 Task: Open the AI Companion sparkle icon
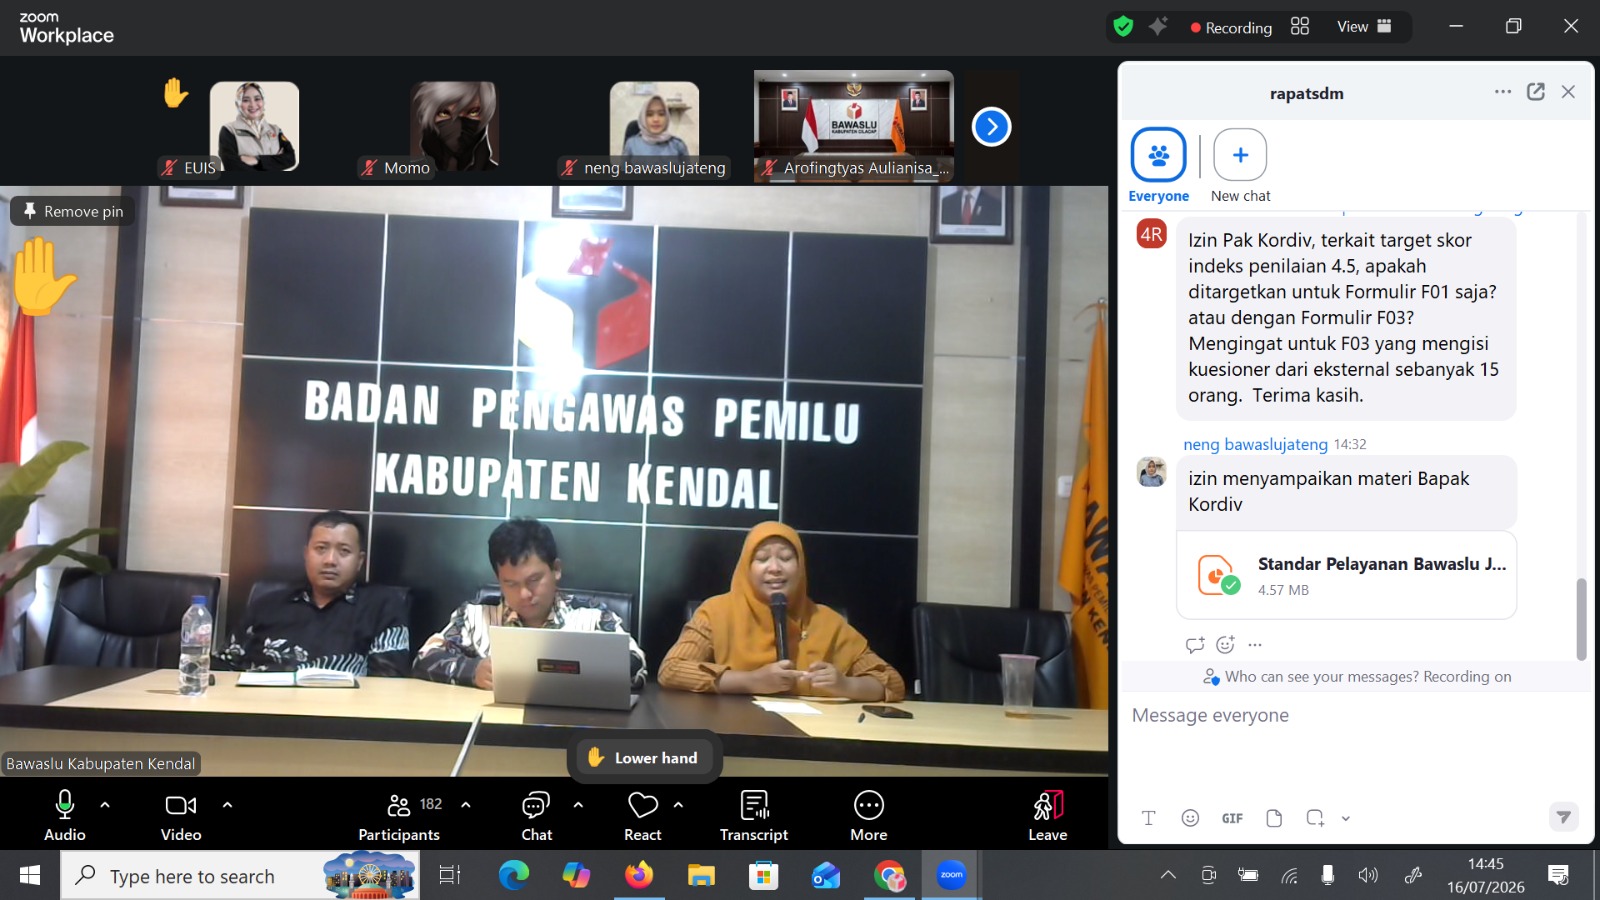point(1158,27)
